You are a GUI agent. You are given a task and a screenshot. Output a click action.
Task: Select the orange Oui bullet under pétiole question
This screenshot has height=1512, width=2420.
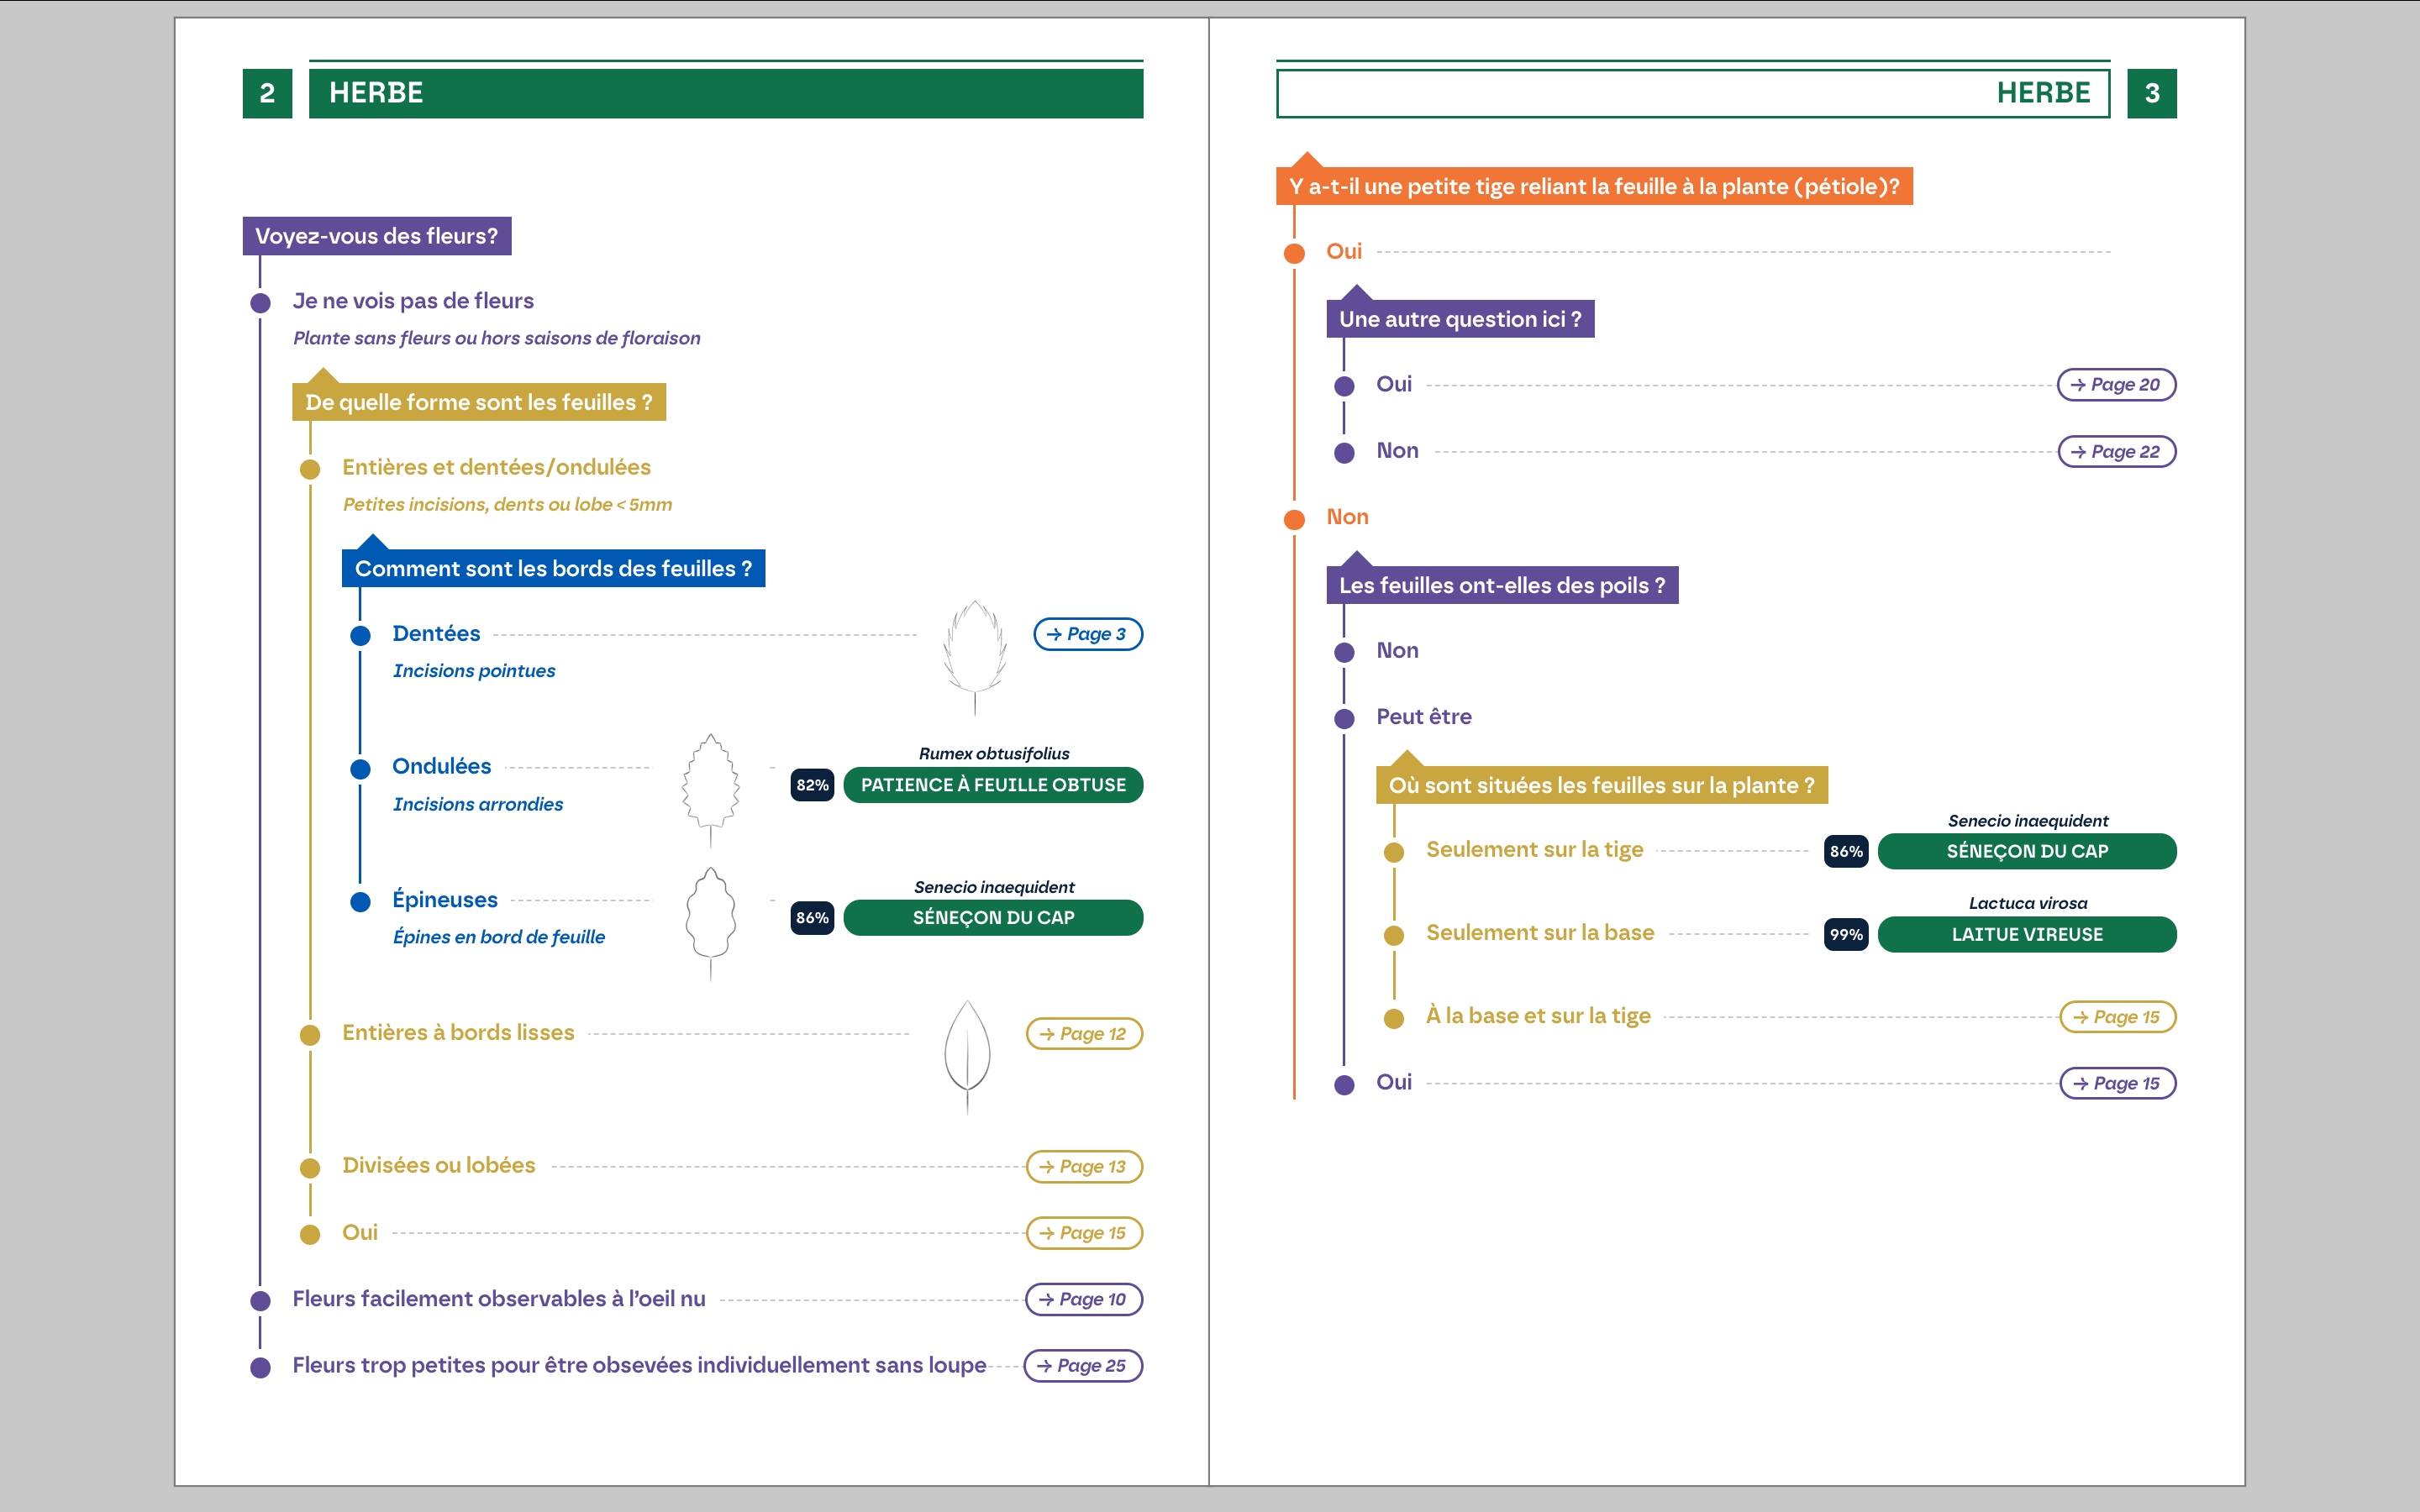1294,253
